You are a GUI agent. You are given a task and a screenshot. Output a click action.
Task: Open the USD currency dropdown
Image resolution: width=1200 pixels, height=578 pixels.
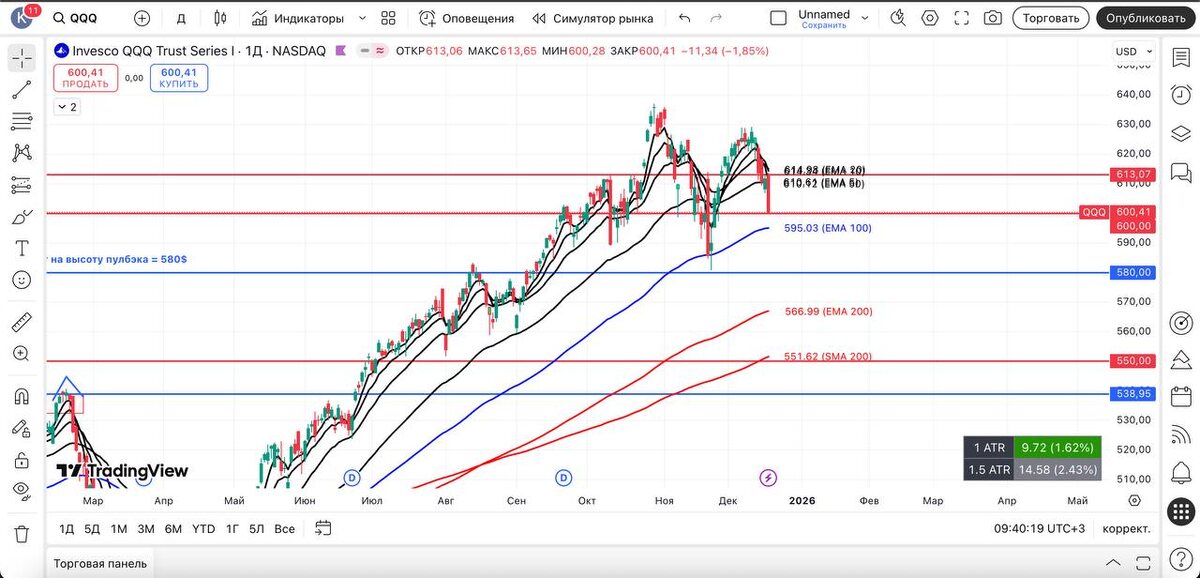pyautogui.click(x=1133, y=51)
